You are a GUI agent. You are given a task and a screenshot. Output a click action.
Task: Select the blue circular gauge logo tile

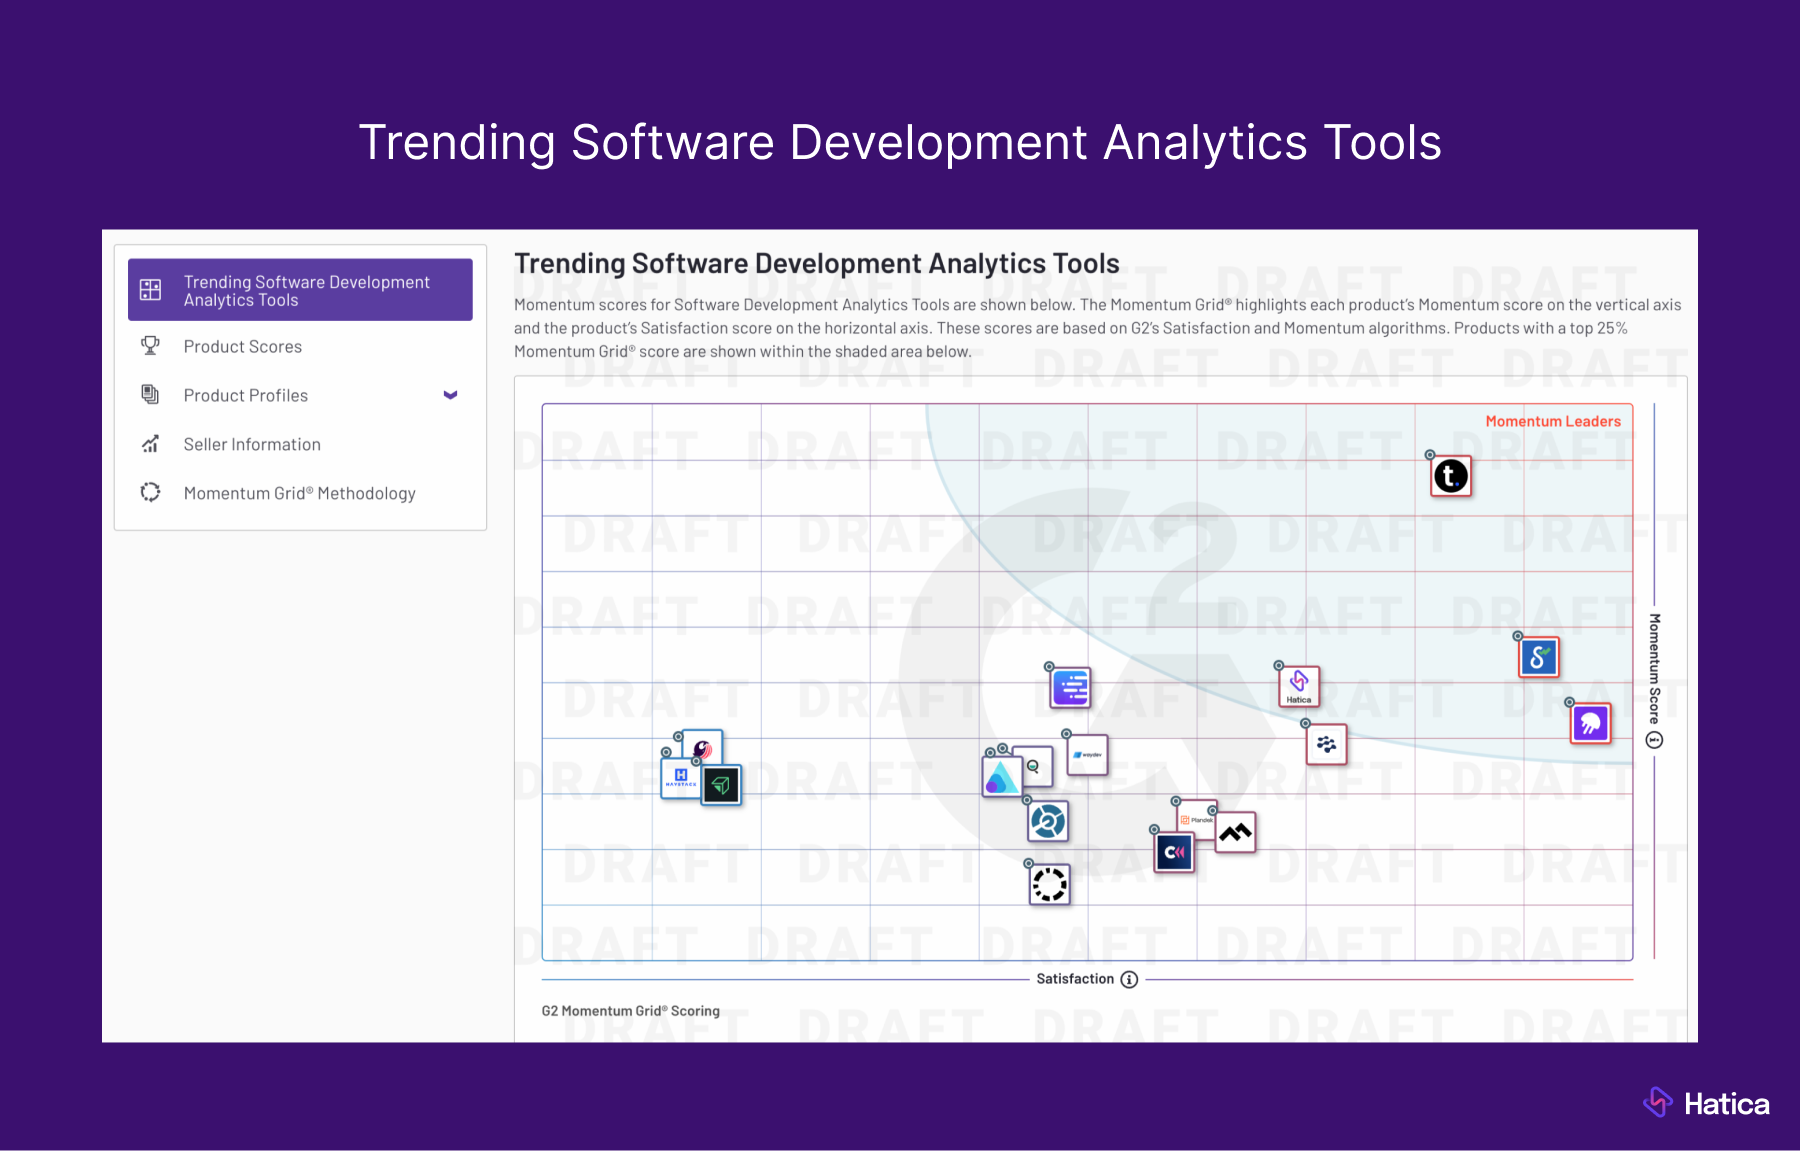(1048, 822)
